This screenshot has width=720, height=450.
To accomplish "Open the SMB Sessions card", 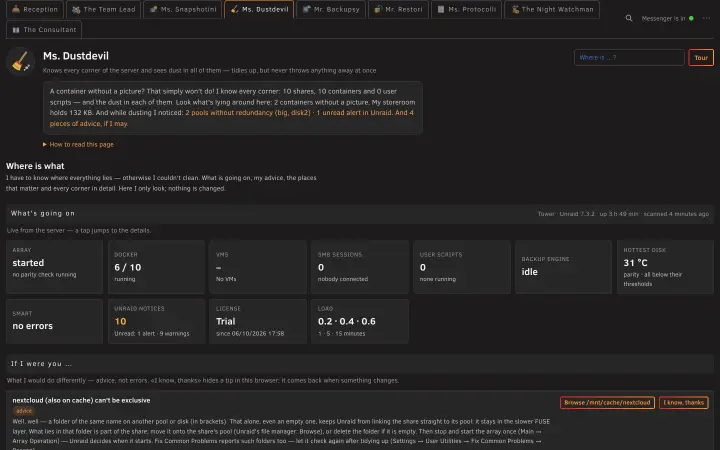I will point(360,267).
